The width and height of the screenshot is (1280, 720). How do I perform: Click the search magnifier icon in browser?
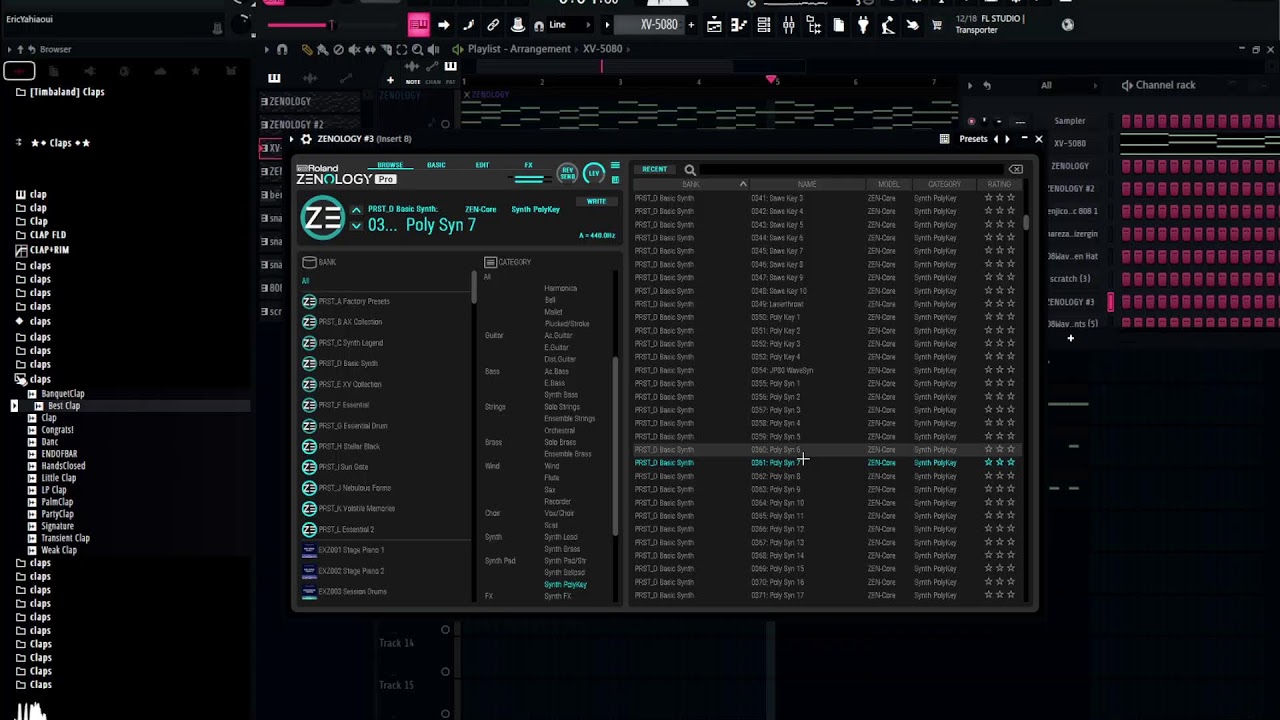(690, 170)
